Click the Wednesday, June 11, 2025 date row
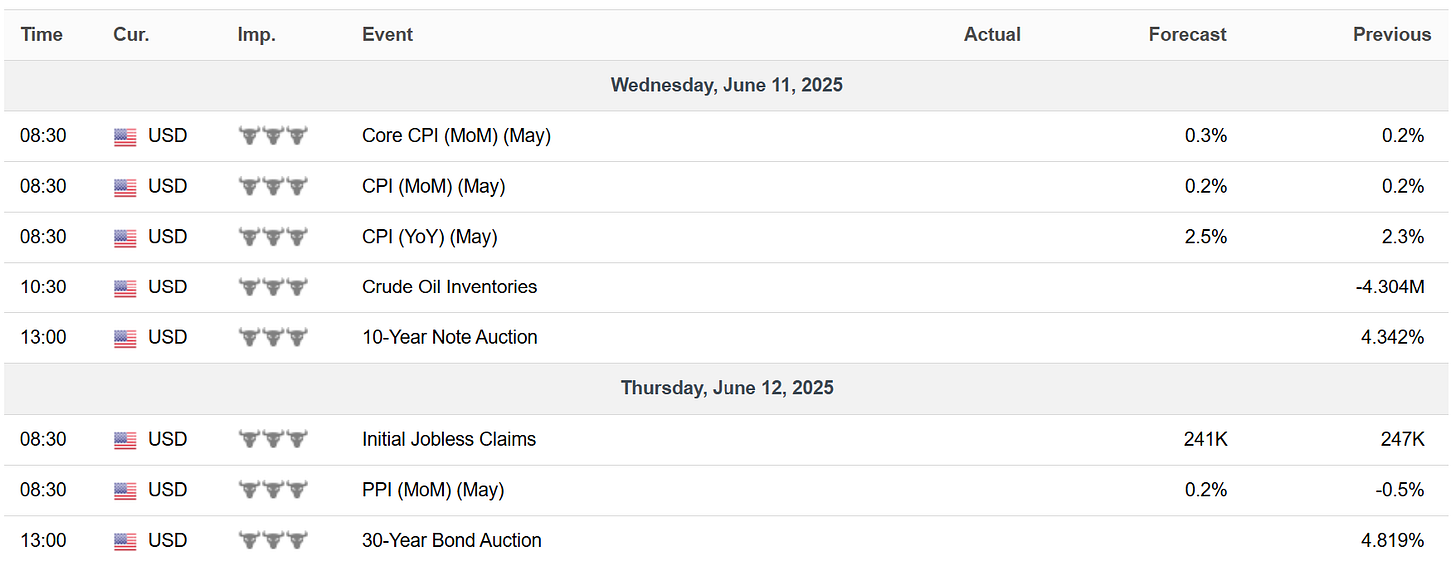Image resolution: width=1456 pixels, height=577 pixels. pyautogui.click(x=727, y=86)
